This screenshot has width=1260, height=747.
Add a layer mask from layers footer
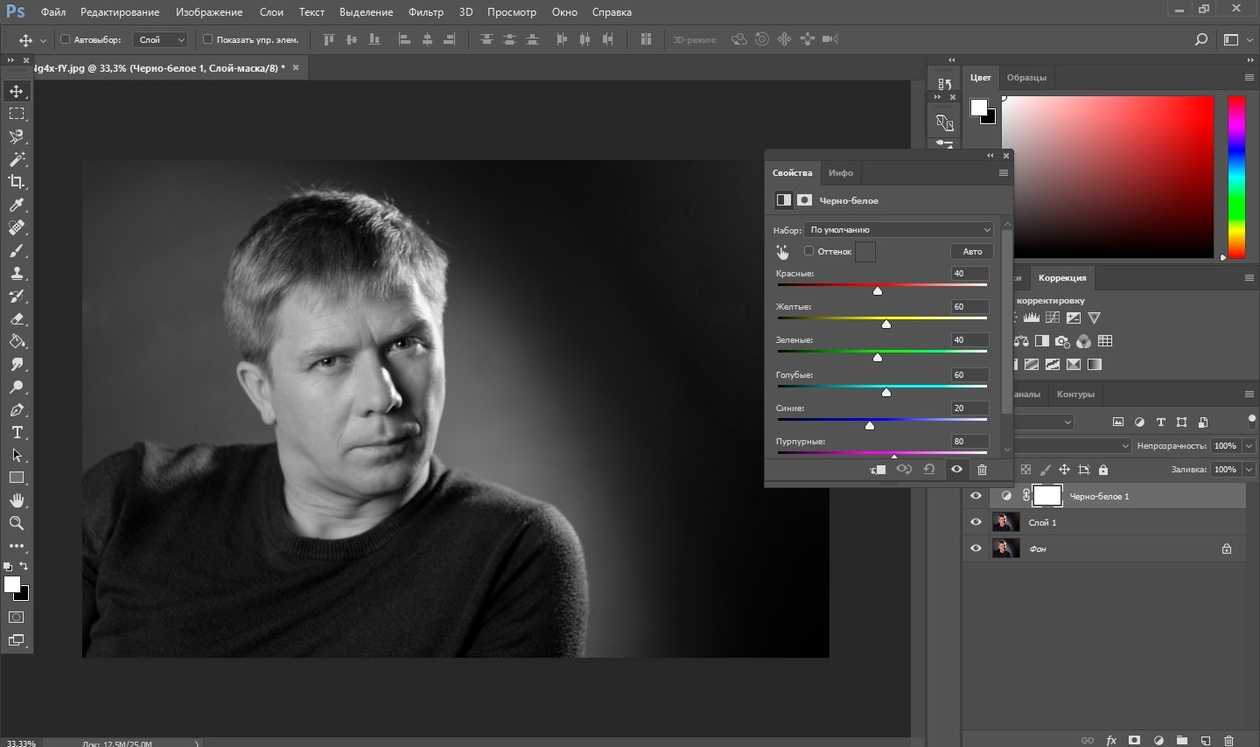[1134, 740]
